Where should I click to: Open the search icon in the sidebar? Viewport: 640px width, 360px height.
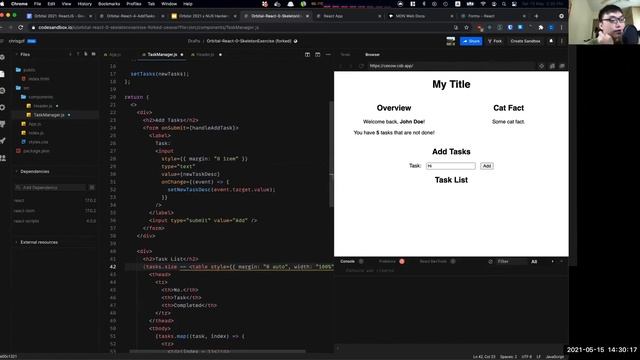2,91
